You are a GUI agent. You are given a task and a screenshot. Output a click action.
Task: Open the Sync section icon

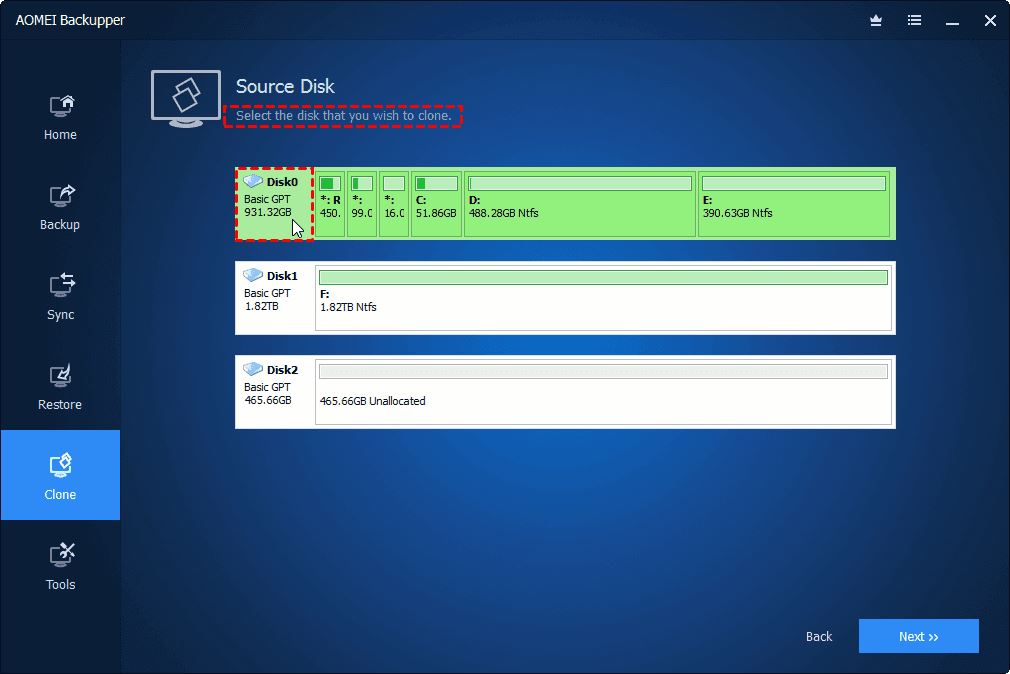pyautogui.click(x=60, y=286)
